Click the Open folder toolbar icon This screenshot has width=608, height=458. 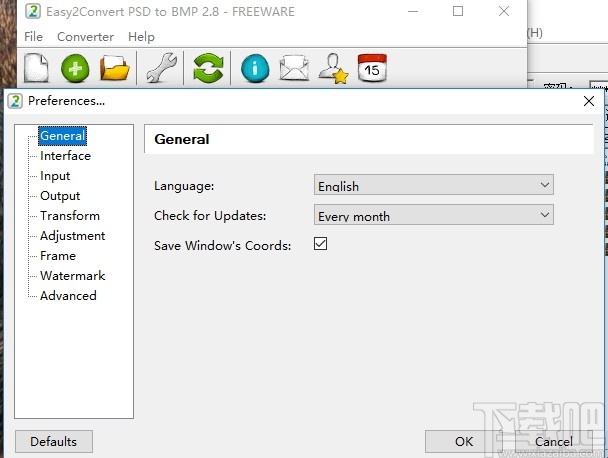tap(114, 68)
